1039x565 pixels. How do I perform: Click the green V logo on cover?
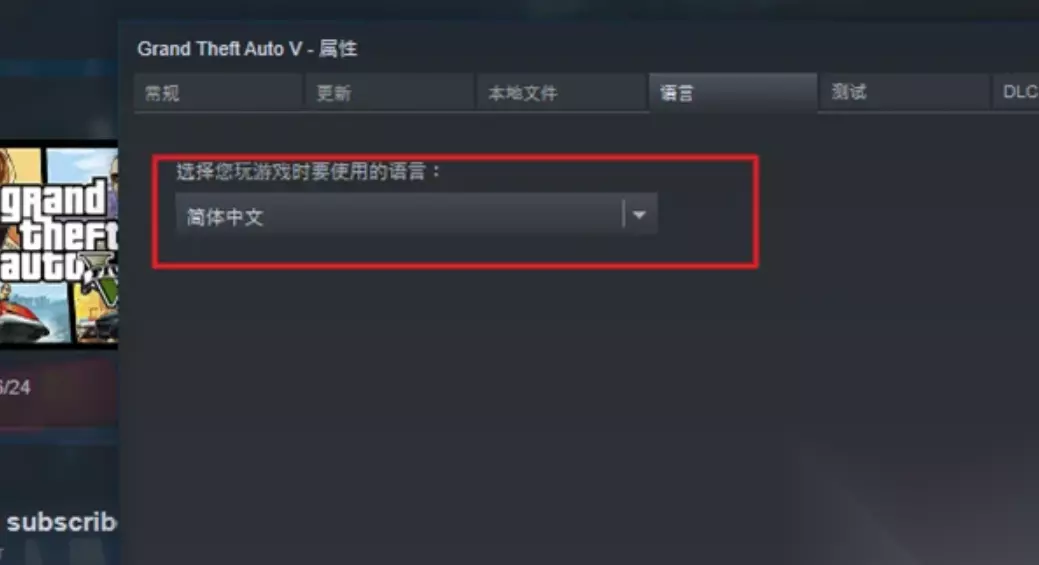(104, 276)
